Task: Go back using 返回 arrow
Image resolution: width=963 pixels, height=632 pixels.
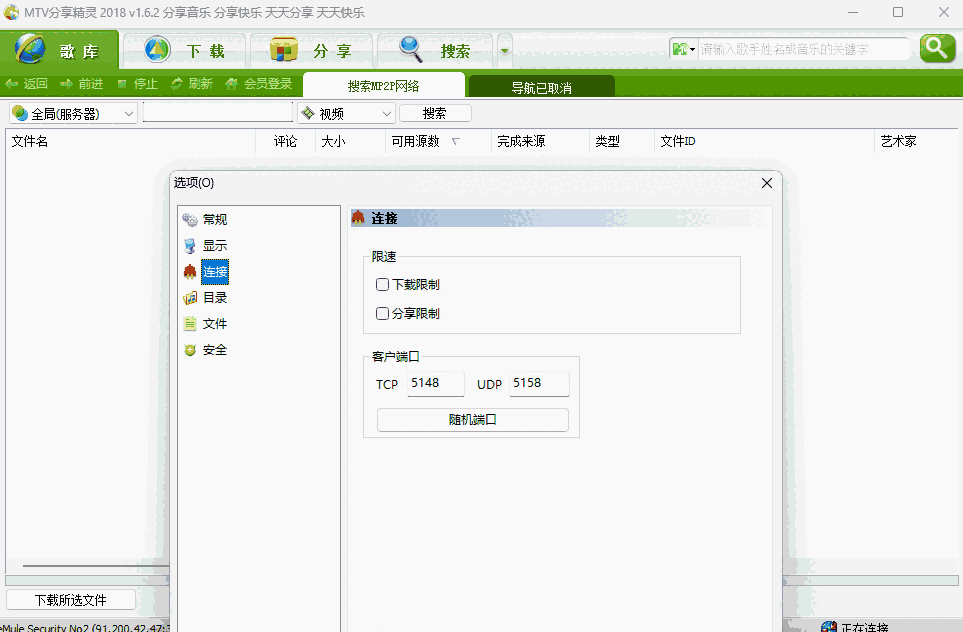Action: point(27,84)
